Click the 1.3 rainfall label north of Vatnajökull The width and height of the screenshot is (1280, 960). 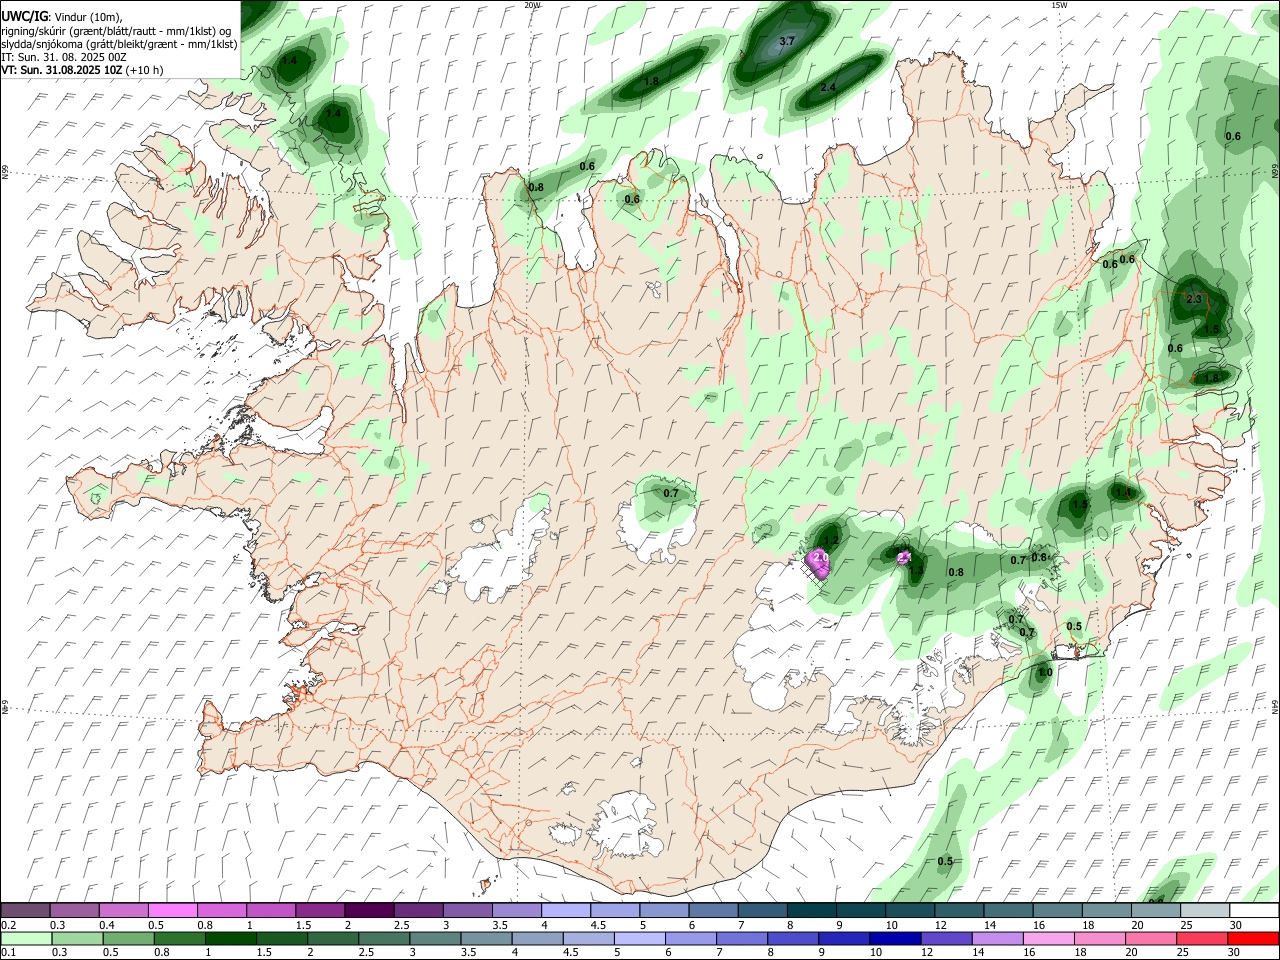[x=916, y=570]
